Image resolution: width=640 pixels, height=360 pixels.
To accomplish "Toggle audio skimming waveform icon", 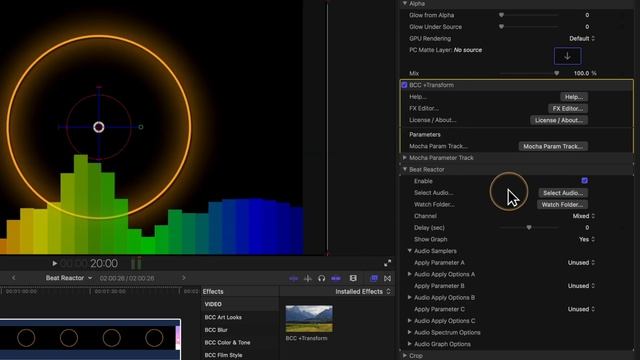I will point(293,278).
